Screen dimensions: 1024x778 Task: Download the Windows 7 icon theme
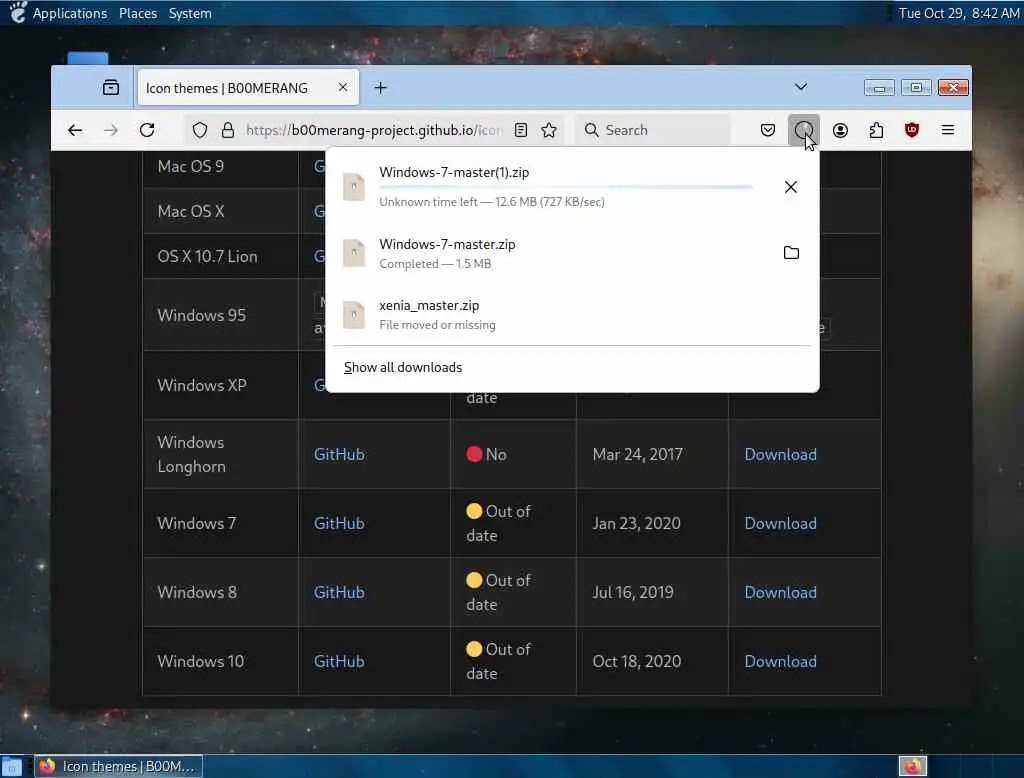point(780,523)
